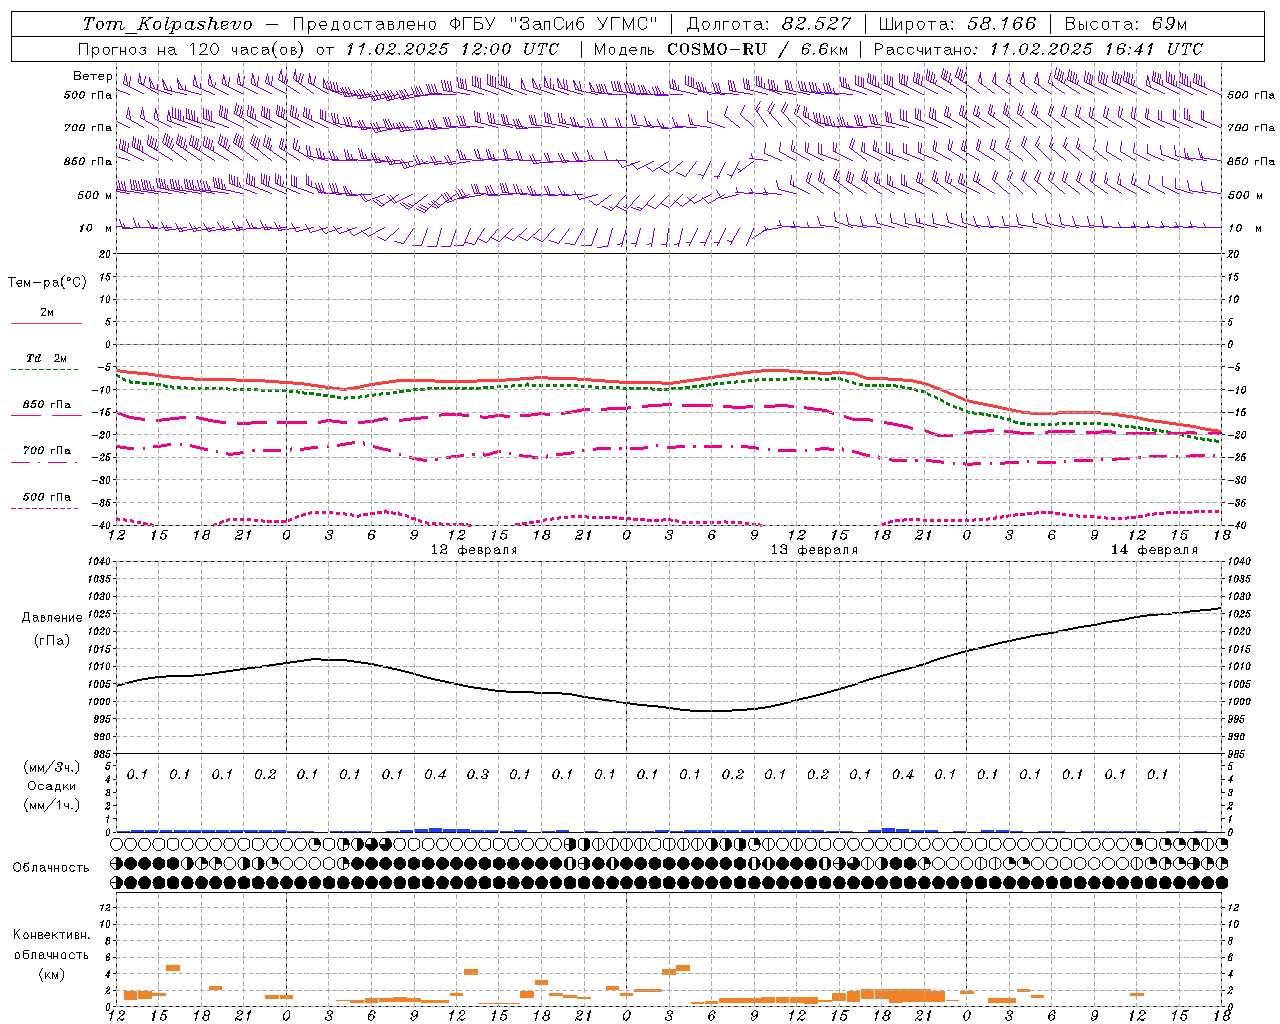Click the forecast start 11.02.2025 12:00 UTC
This screenshot has height=1024, width=1280.
tap(453, 49)
